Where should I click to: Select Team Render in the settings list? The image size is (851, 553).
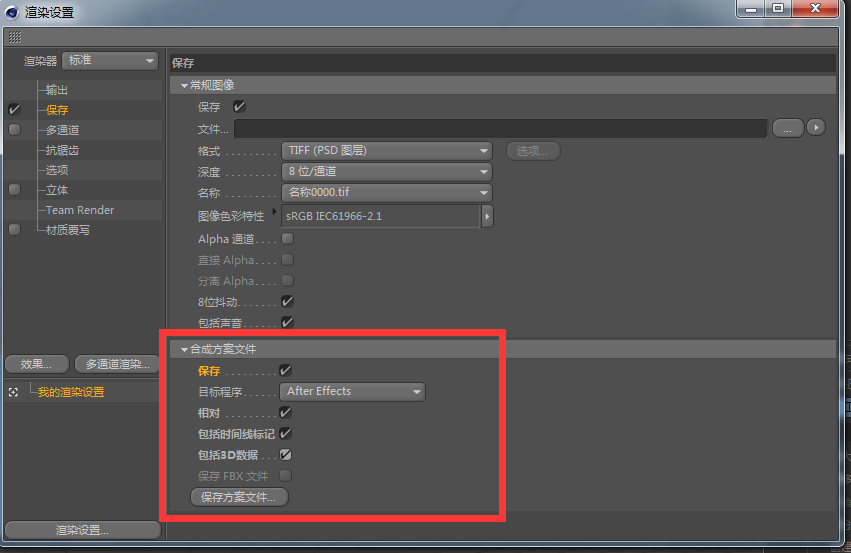[80, 210]
